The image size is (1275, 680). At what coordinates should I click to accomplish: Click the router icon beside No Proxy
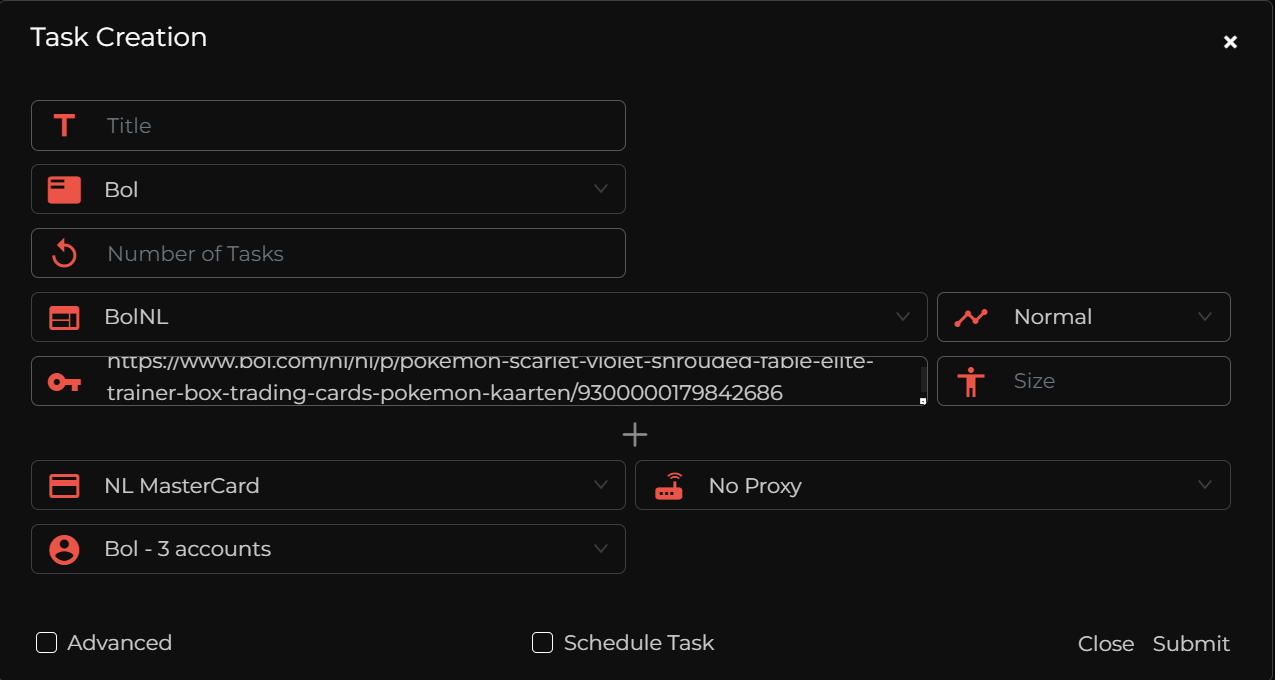pos(668,486)
